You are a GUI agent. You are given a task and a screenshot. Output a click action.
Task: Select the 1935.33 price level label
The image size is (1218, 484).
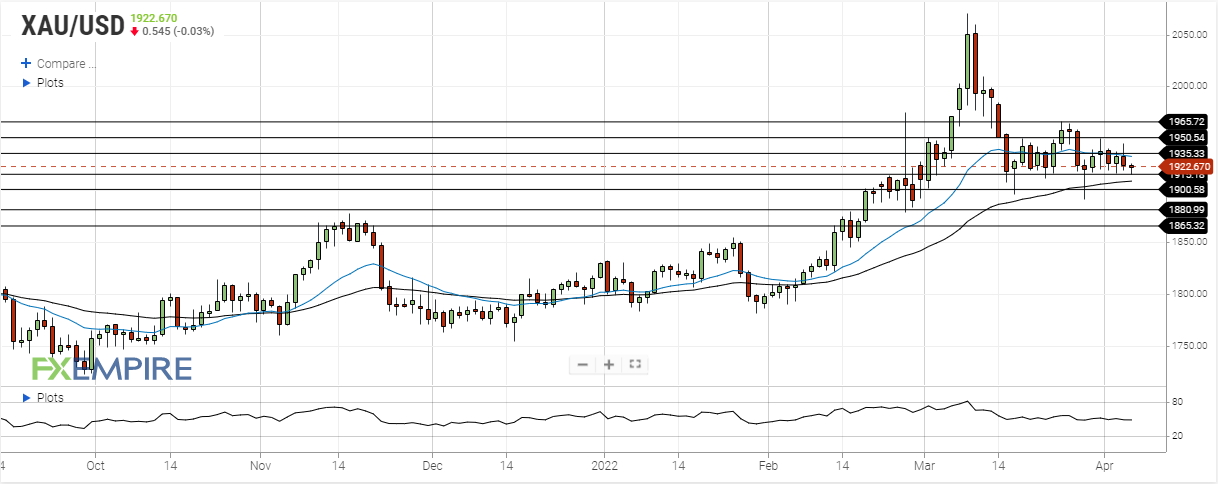click(x=1185, y=153)
